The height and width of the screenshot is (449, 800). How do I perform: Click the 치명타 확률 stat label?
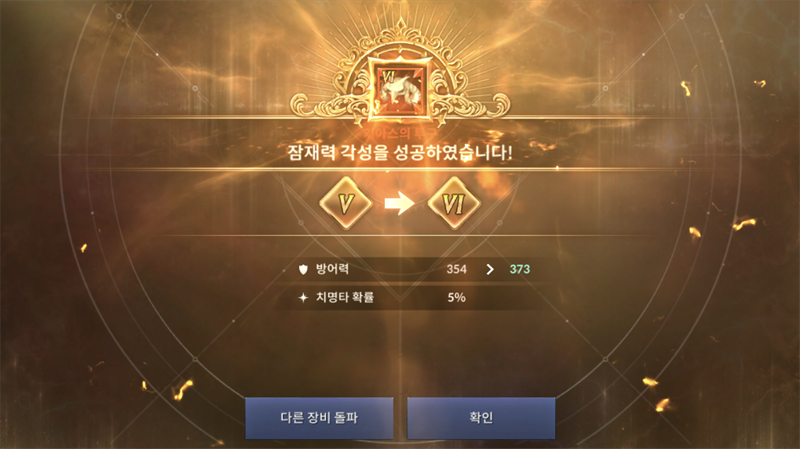345,297
